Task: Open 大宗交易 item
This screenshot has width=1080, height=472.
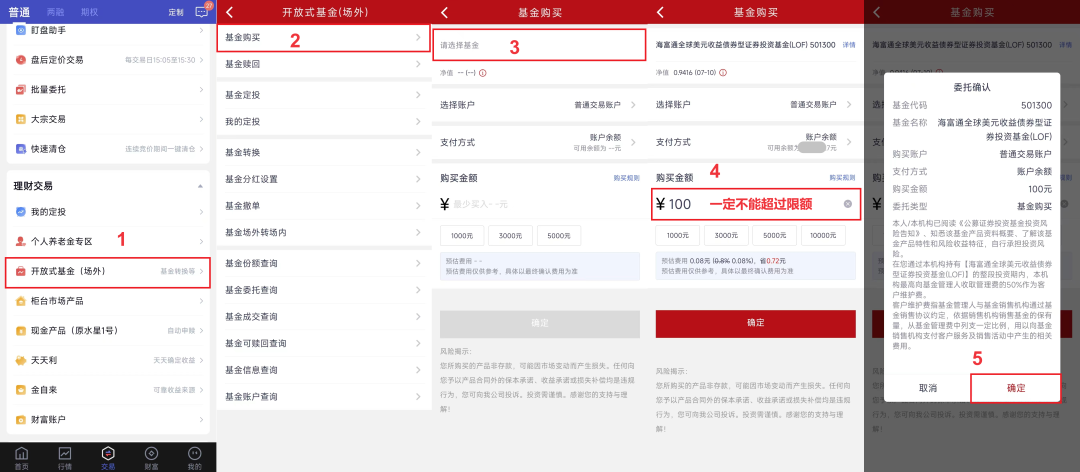Action: pyautogui.click(x=108, y=119)
